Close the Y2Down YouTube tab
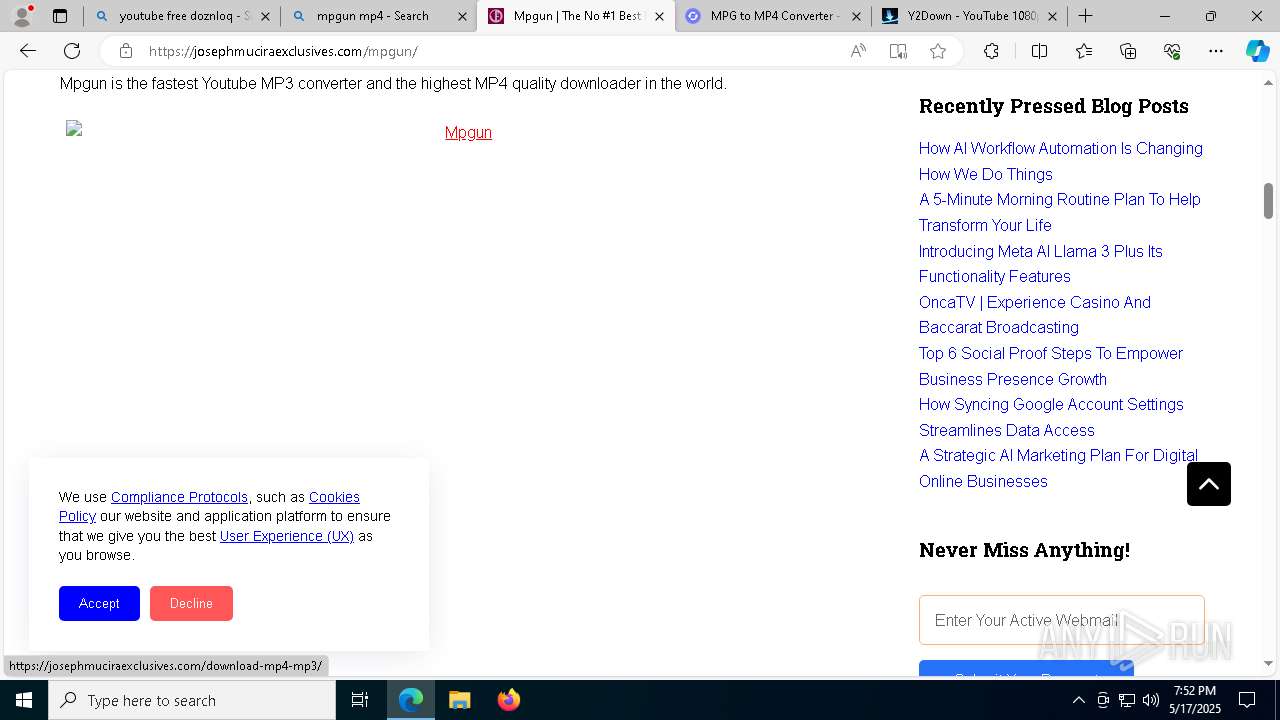The height and width of the screenshot is (720, 1280). (x=1052, y=16)
